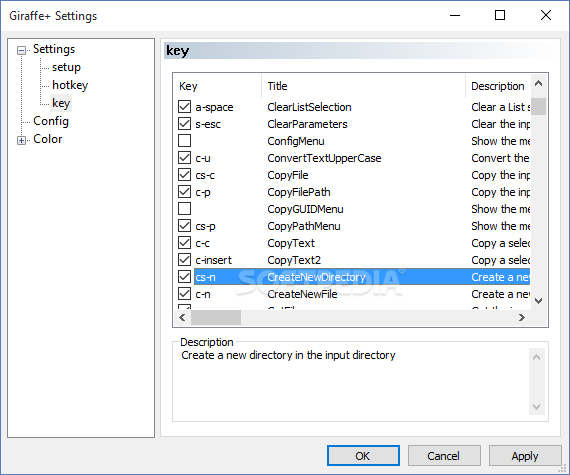Confirm settings with OK button
The height and width of the screenshot is (475, 570).
coord(363,456)
